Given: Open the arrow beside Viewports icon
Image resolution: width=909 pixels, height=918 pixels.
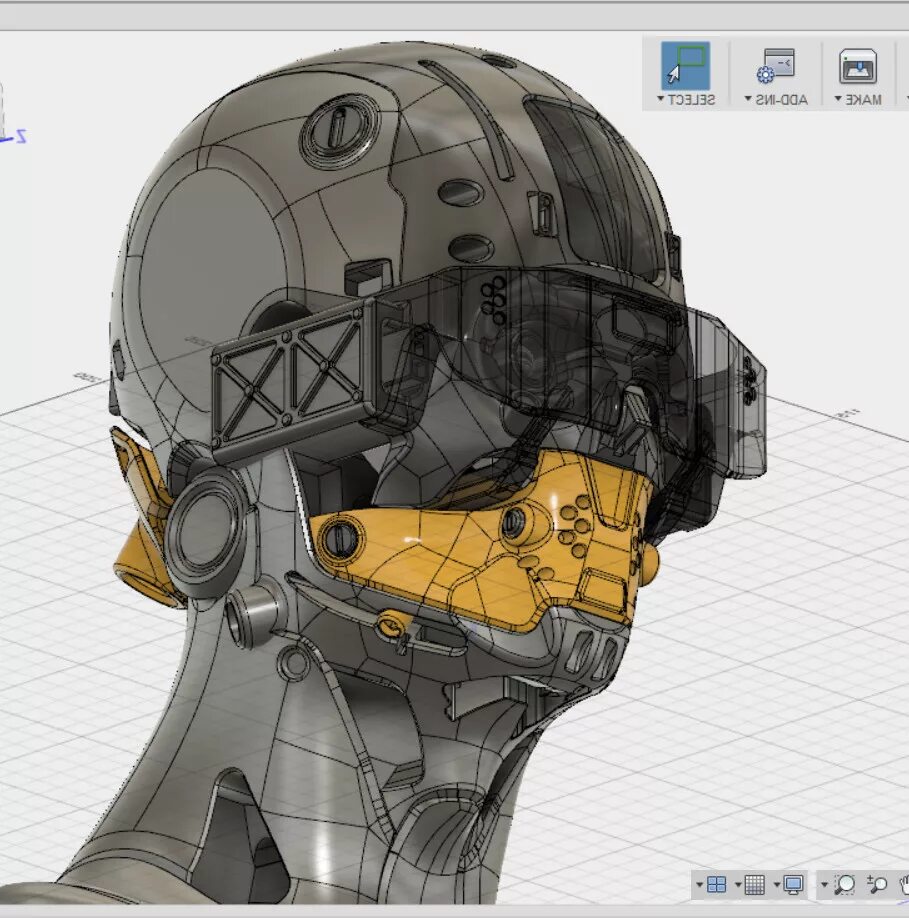Looking at the screenshot, I should 699,885.
